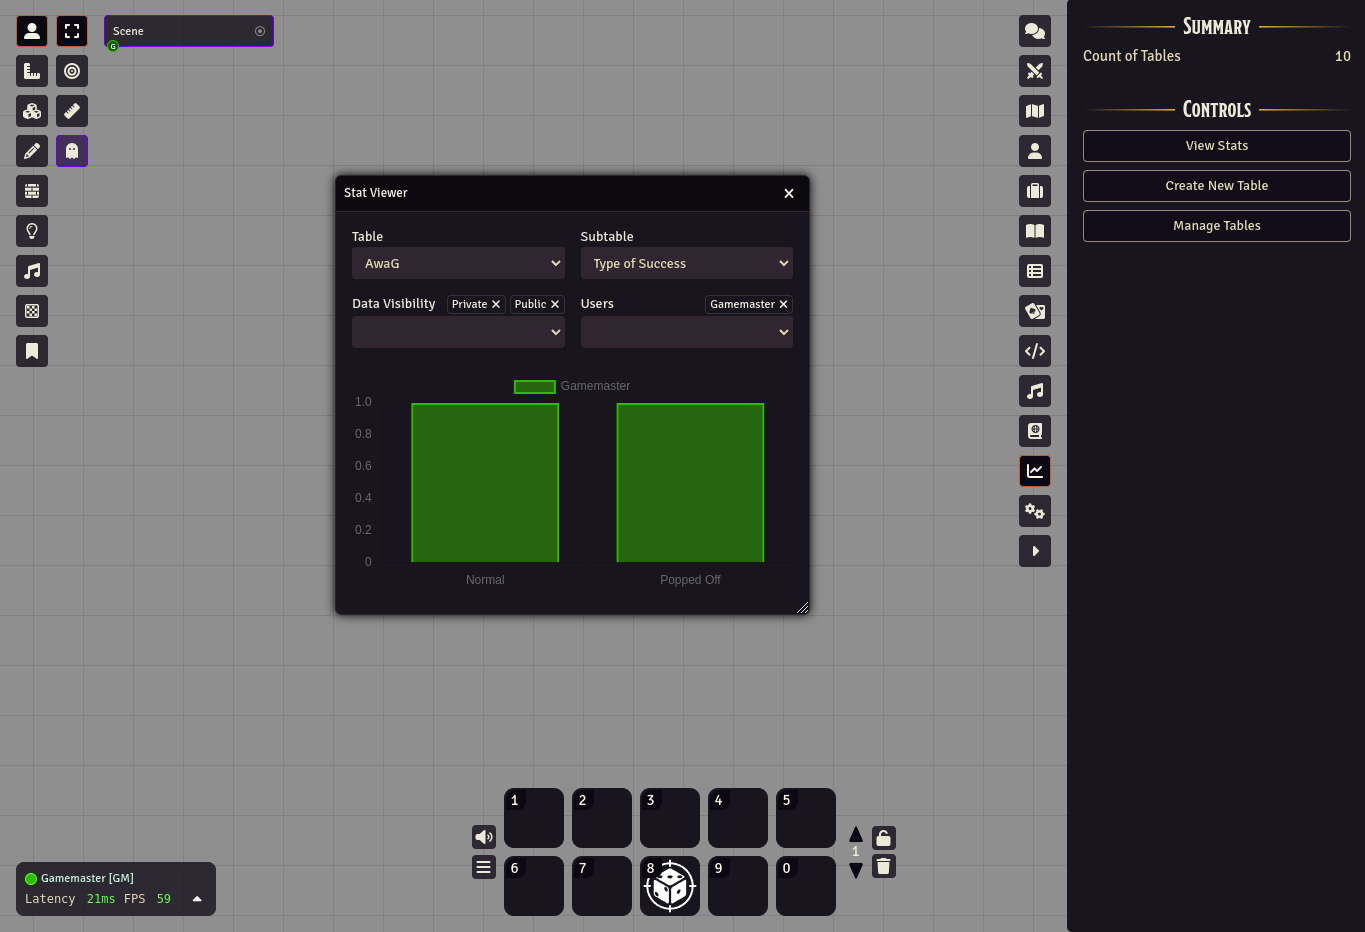Open the Compendium Packs atlas icon
This screenshot has height=932, width=1365.
click(x=1035, y=431)
